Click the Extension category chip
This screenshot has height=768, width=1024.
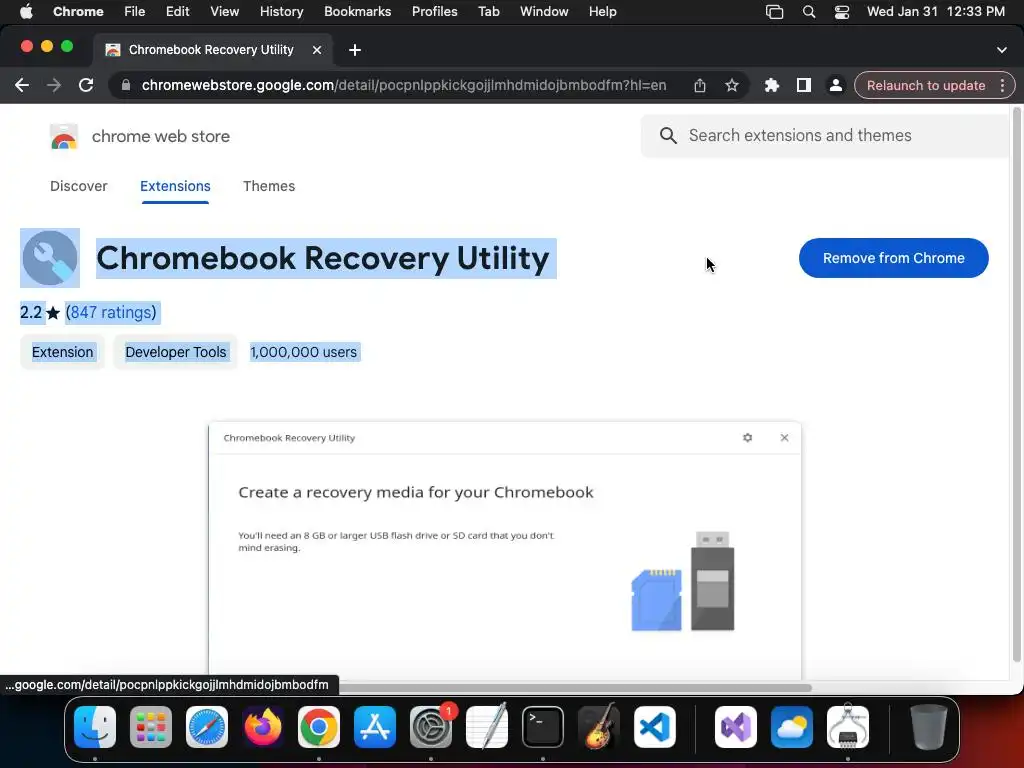(63, 352)
